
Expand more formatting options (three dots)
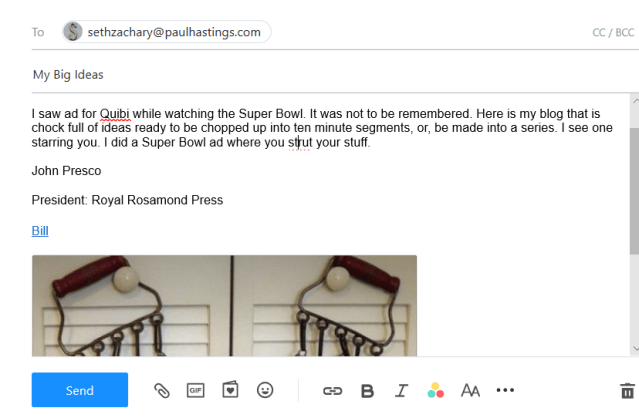tap(505, 391)
